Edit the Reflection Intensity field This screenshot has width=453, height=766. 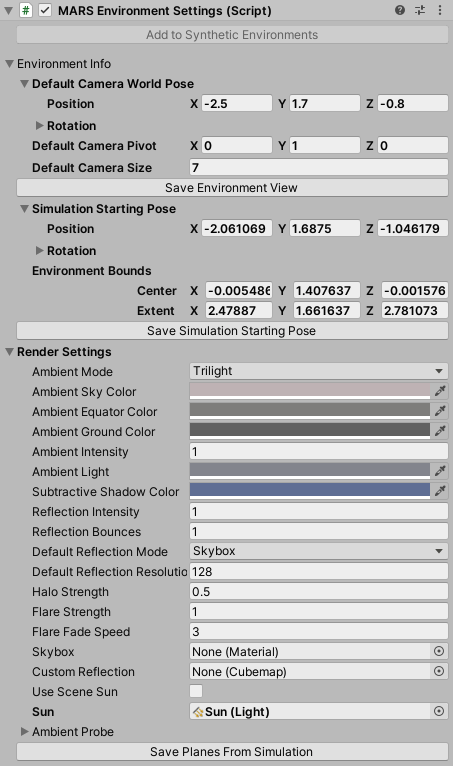pyautogui.click(x=319, y=511)
